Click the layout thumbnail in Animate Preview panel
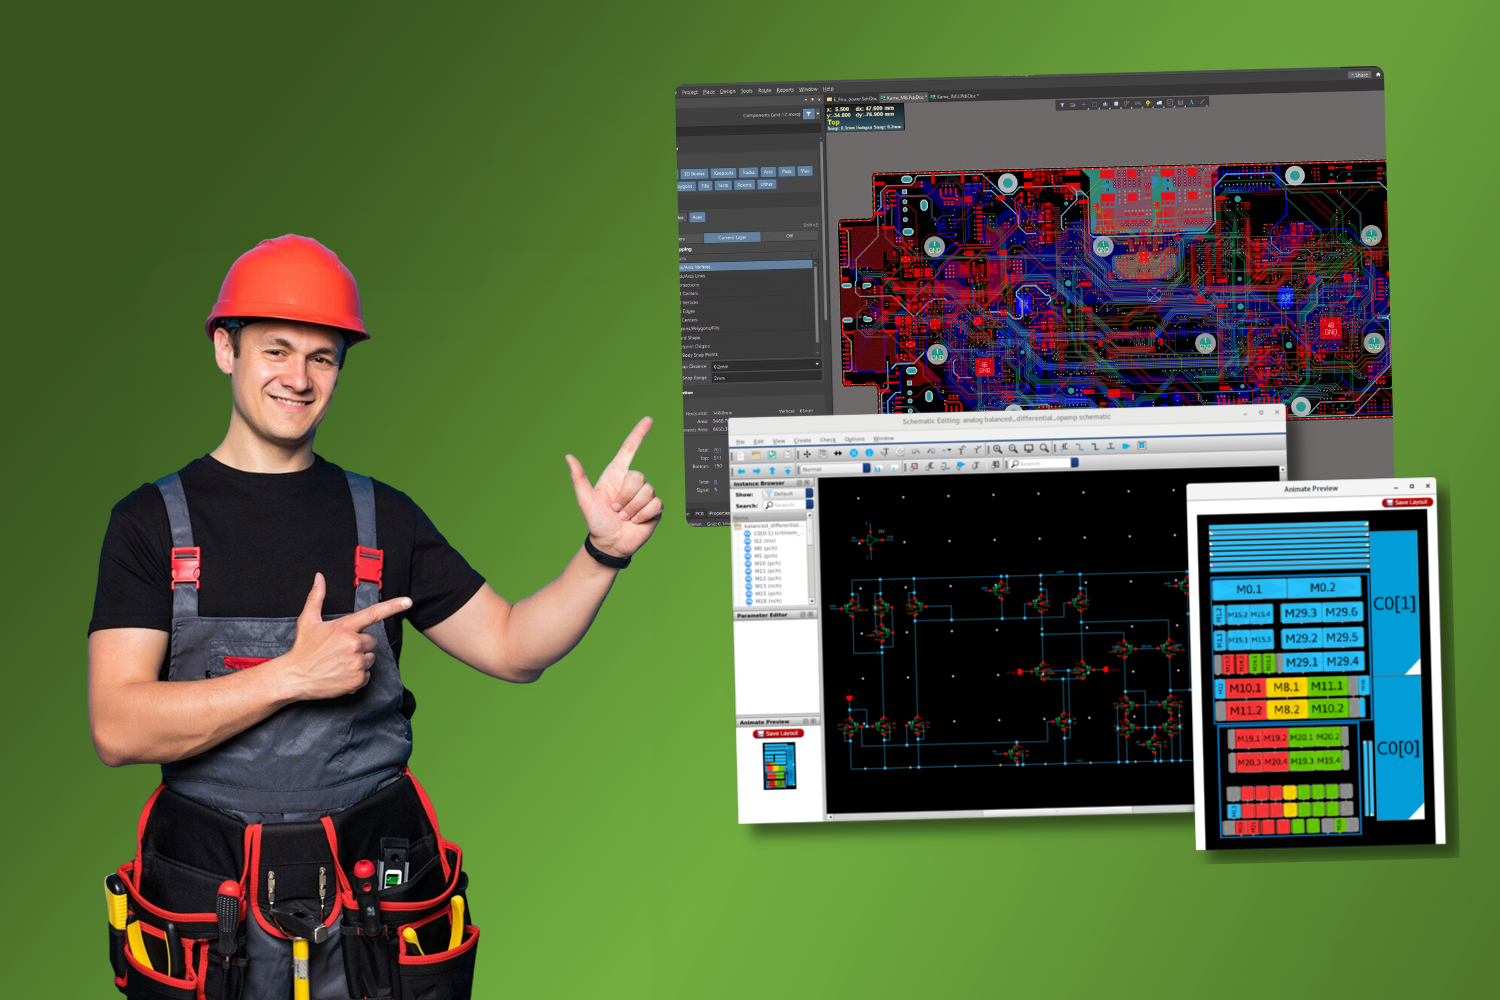This screenshot has width=1500, height=1000. click(x=780, y=765)
